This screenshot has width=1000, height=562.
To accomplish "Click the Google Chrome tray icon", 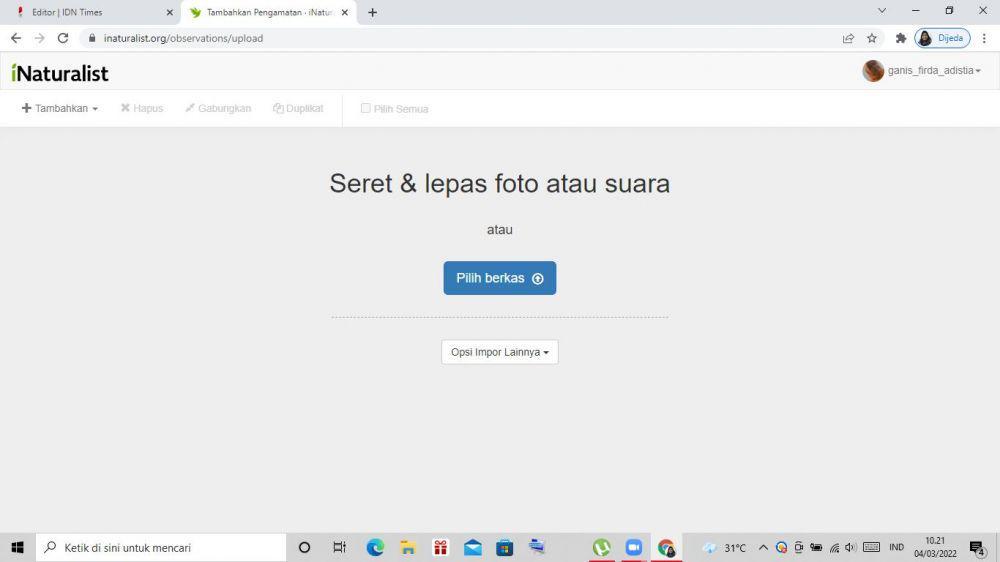I will [781, 547].
